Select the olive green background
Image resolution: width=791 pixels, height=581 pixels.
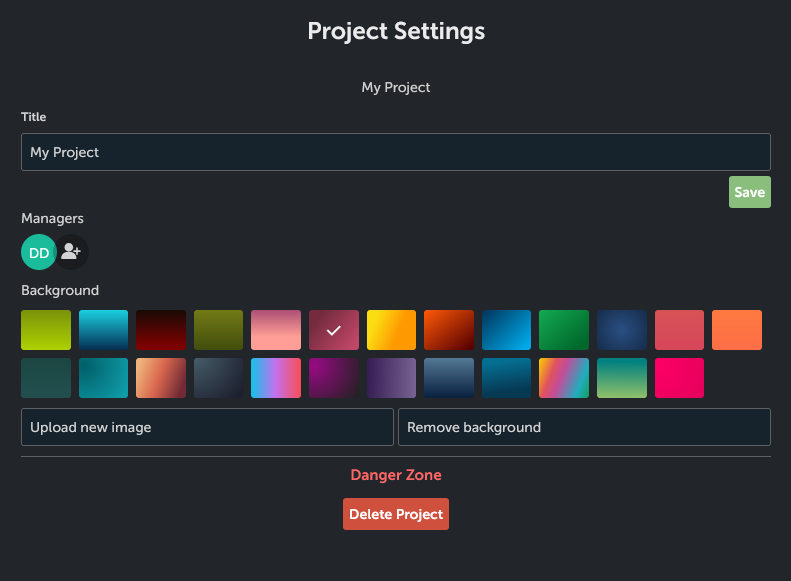pyautogui.click(x=218, y=330)
